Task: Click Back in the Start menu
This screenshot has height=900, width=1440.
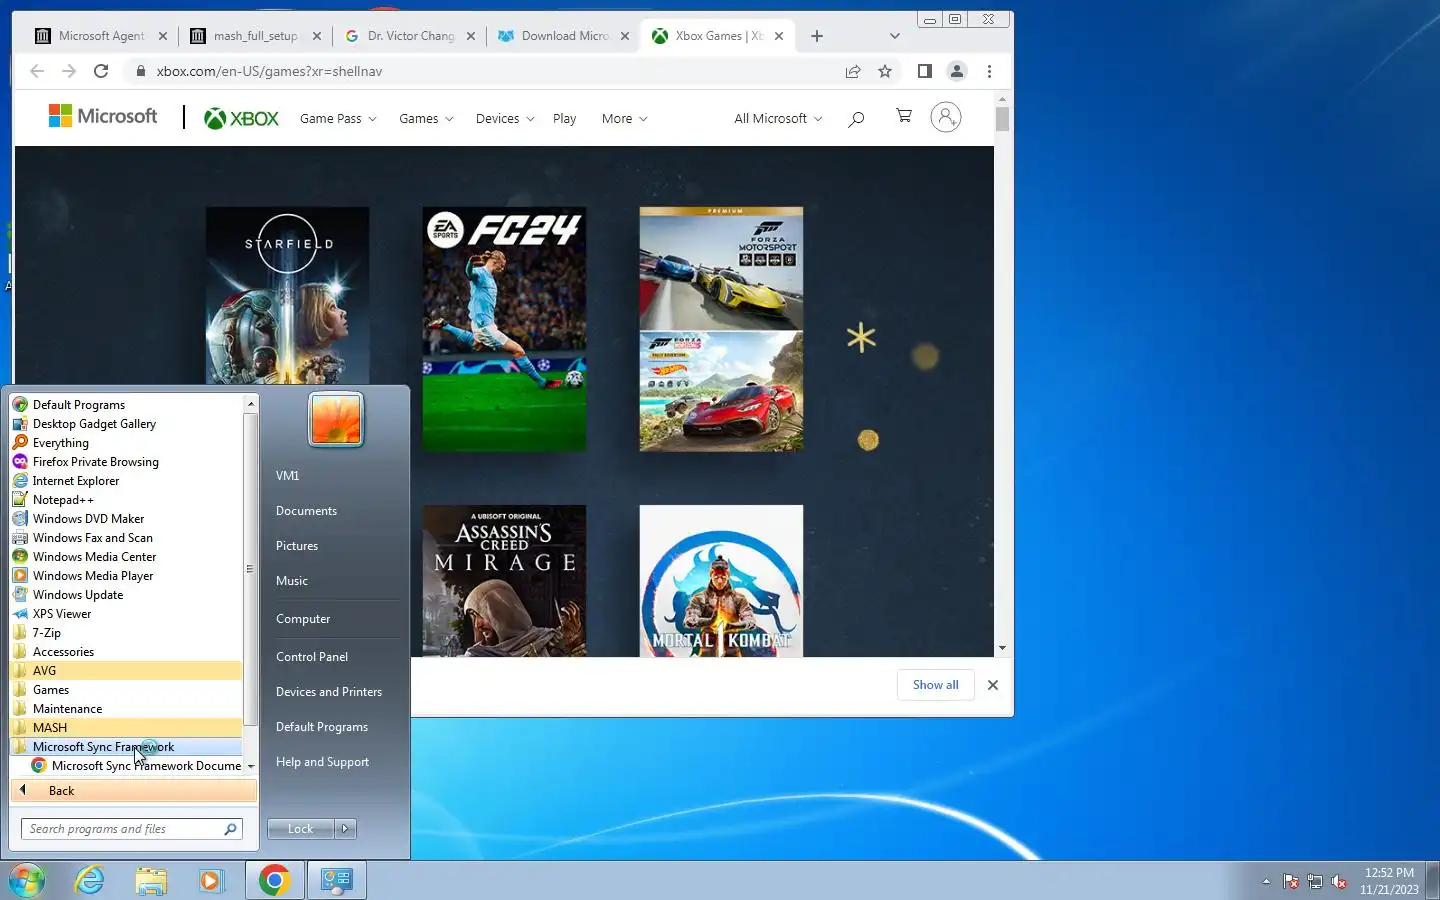Action: (133, 791)
